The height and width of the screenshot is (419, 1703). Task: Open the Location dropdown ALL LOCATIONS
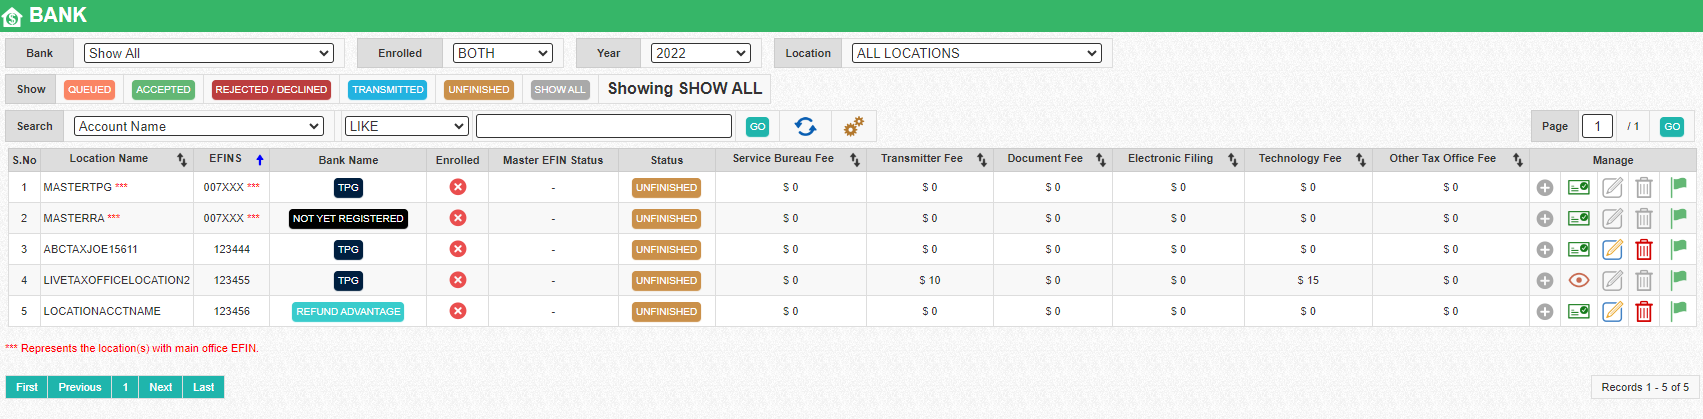(x=976, y=53)
